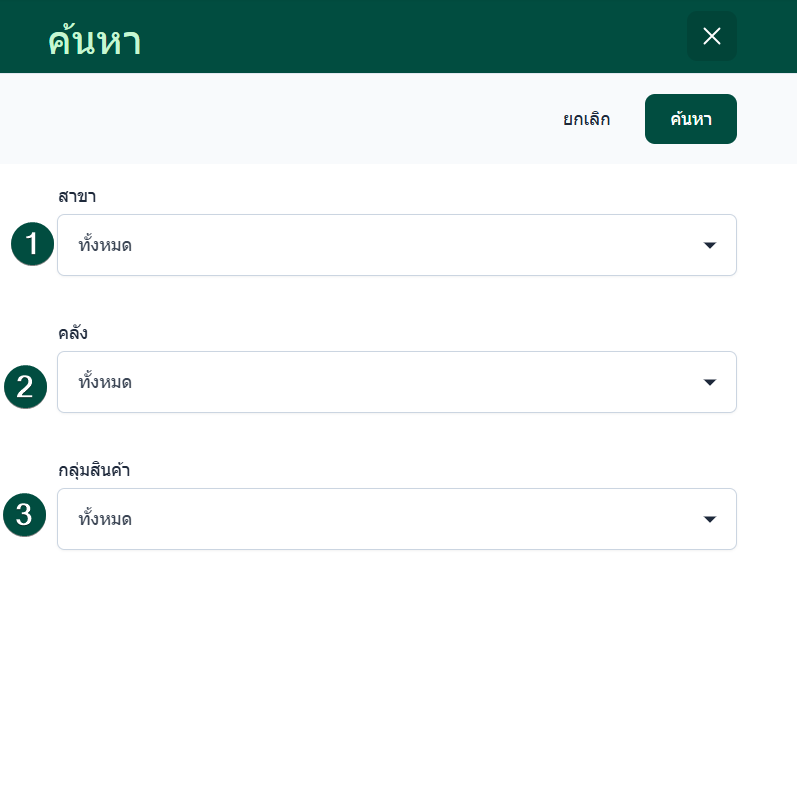Click the ค้นหา dialog title text
Screen dimensions: 797x787
[x=94, y=41]
